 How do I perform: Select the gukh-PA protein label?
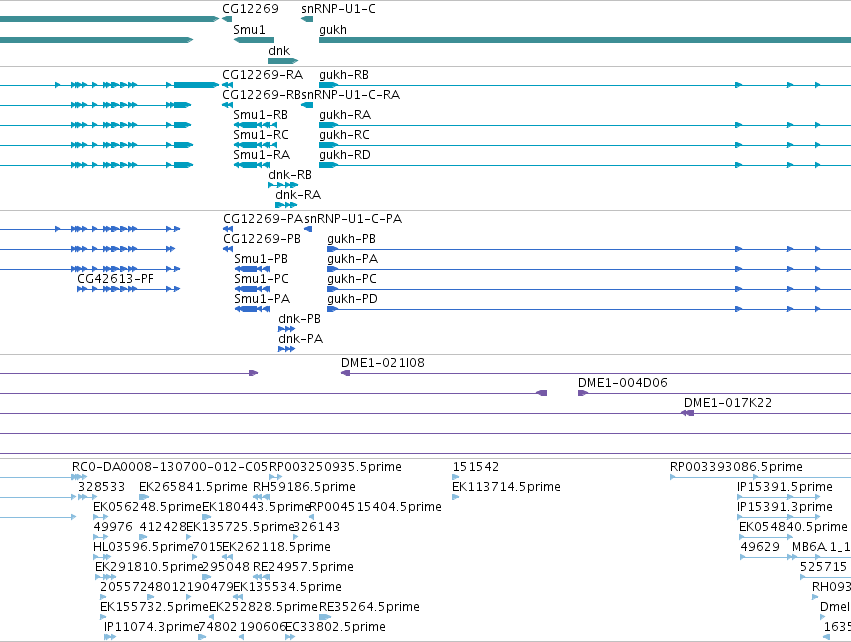pos(352,259)
